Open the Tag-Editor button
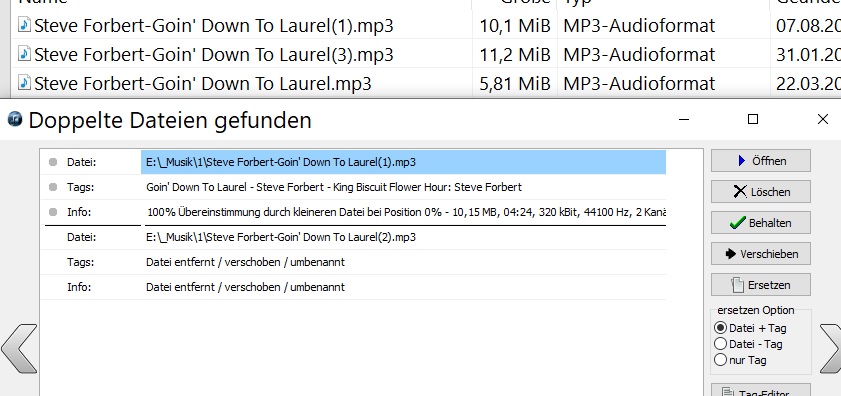841x396 pixels. (761, 391)
